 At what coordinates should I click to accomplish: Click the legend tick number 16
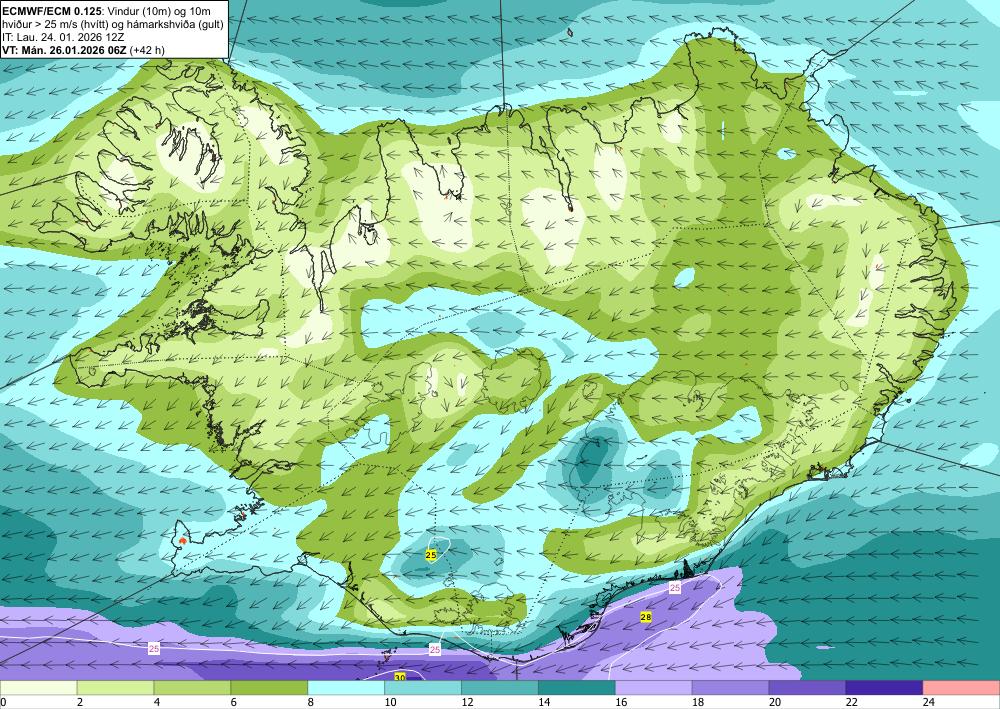coord(621,702)
